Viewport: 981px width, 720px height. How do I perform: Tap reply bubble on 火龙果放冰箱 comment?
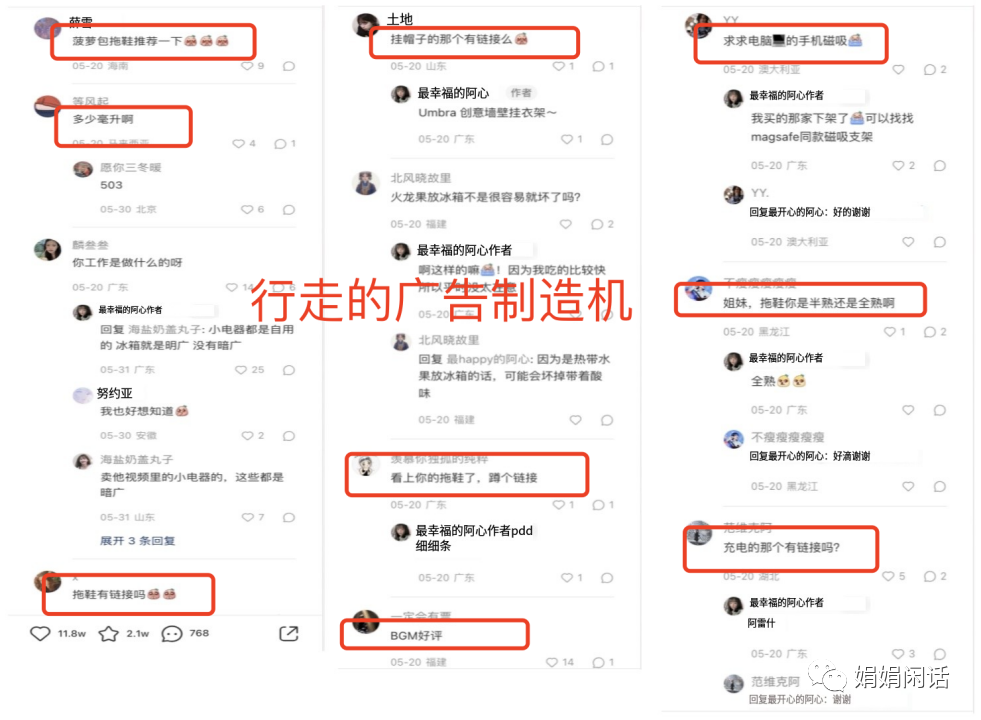pyautogui.click(x=597, y=224)
